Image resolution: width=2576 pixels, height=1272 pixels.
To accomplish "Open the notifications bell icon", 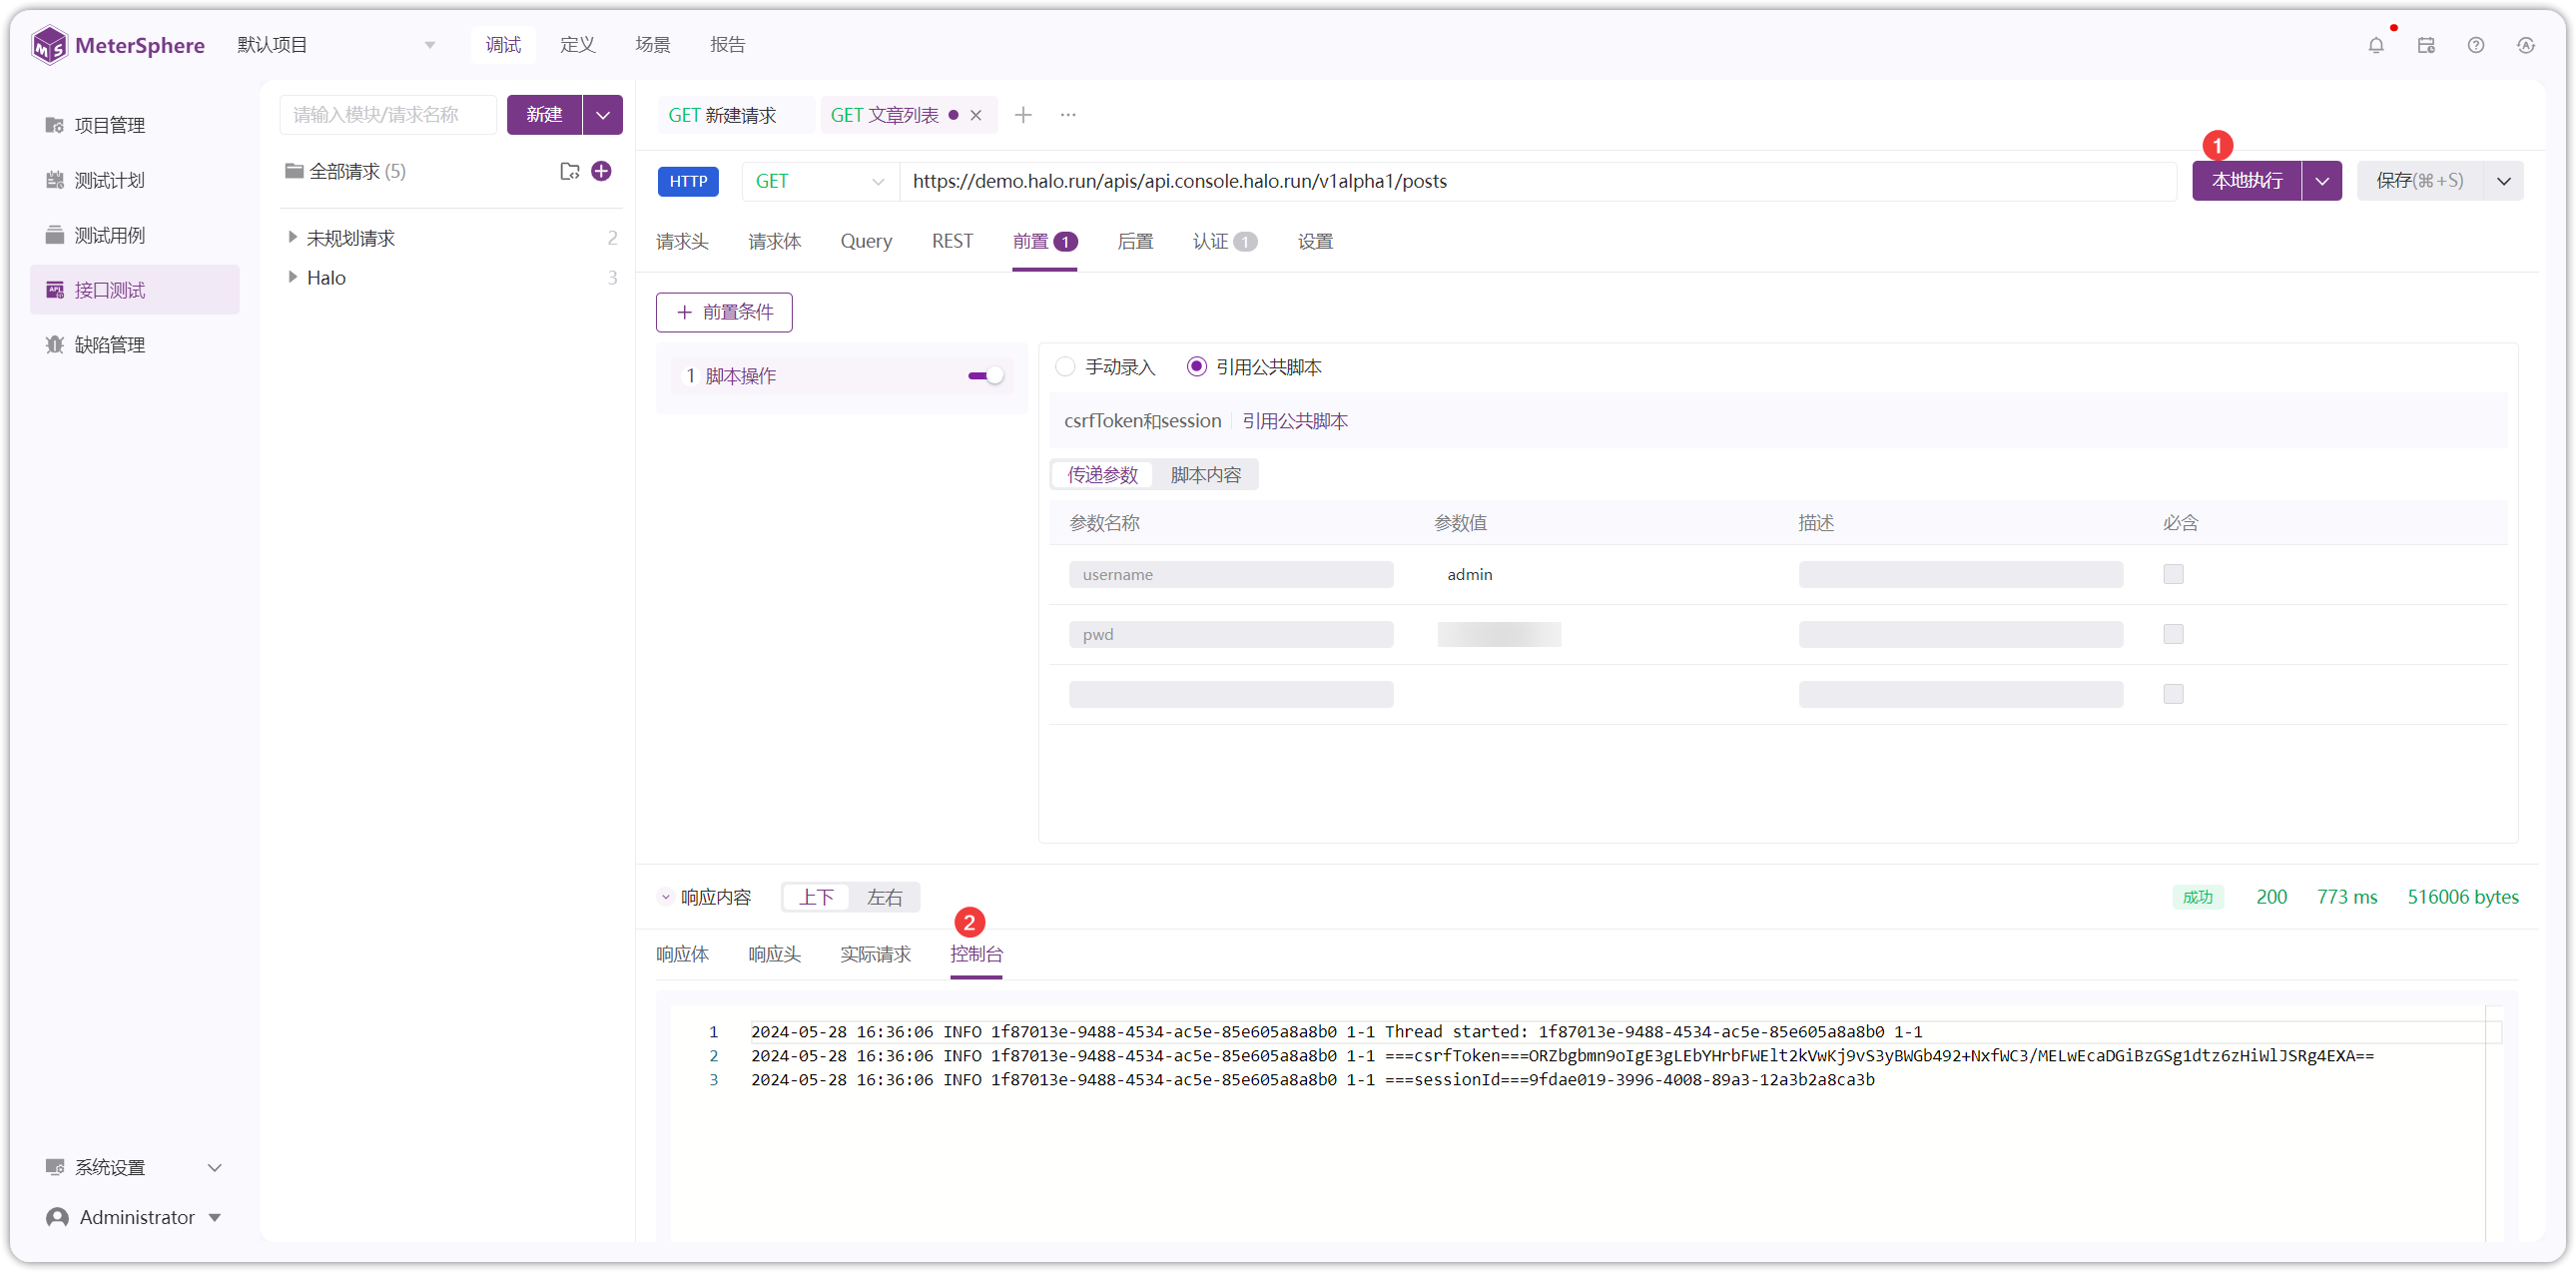I will click(2376, 45).
